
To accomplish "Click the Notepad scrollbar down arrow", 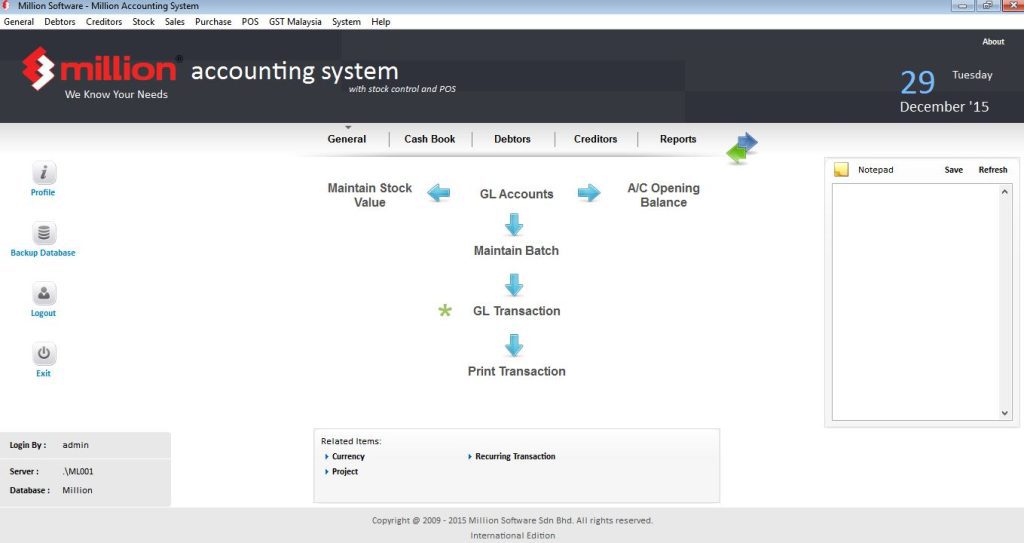I will click(x=1005, y=413).
